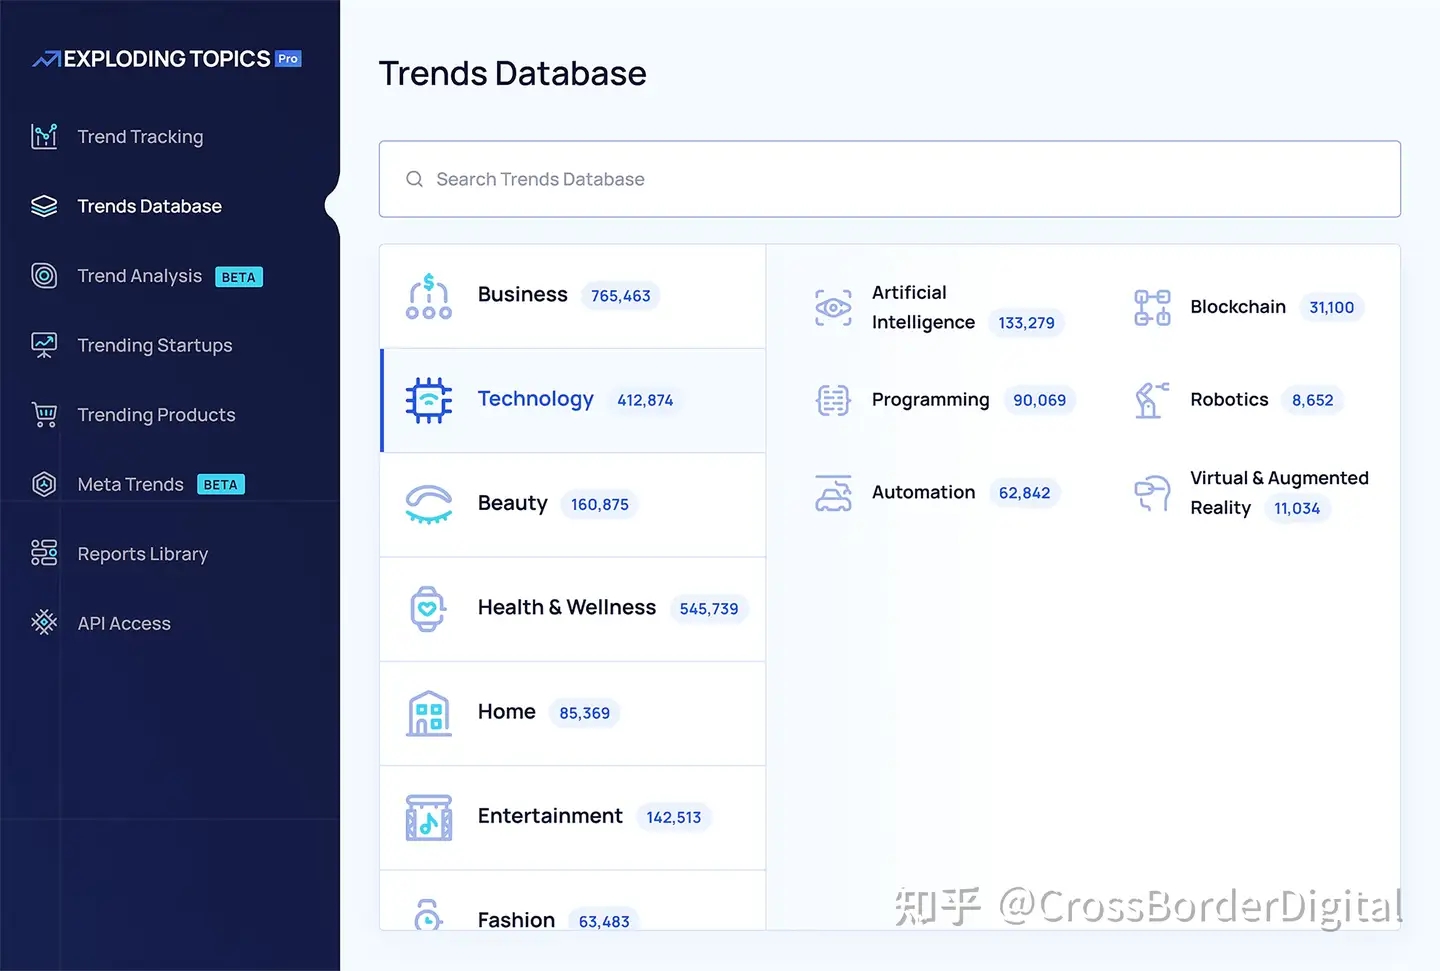Open the Trend Analysis menu item
The width and height of the screenshot is (1440, 971).
(140, 276)
